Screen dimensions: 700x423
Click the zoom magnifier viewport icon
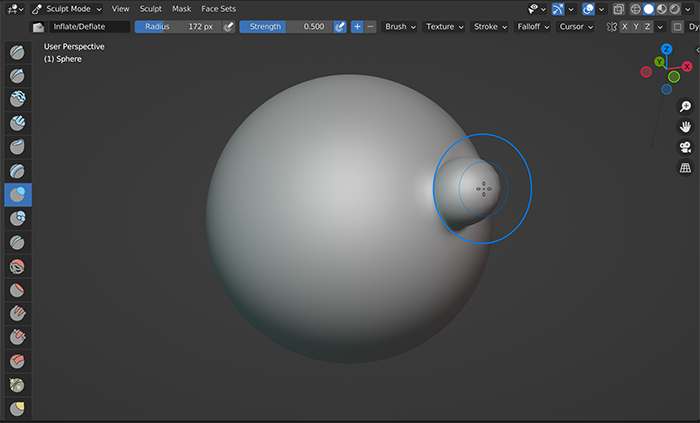(x=685, y=106)
